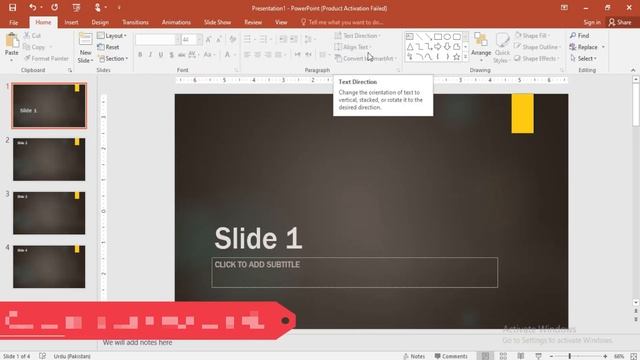Open the font name combo box
The image size is (640, 360).
(x=158, y=39)
